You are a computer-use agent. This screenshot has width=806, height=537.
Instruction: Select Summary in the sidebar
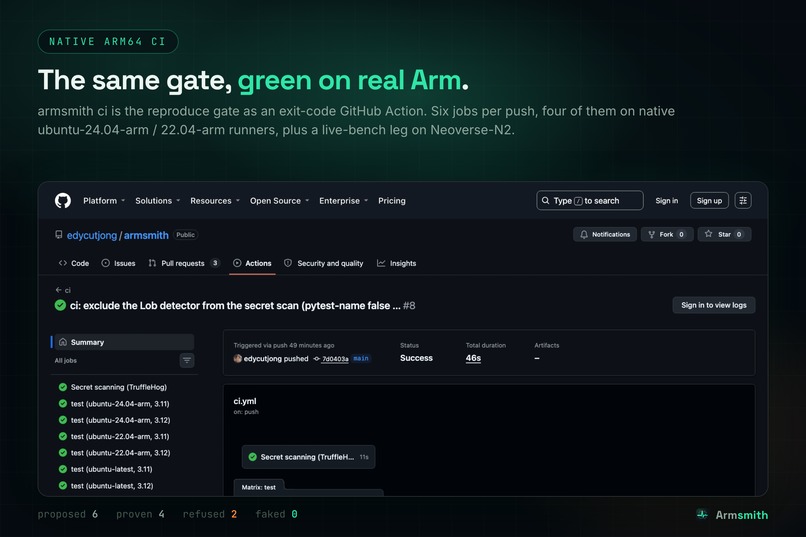coord(124,342)
